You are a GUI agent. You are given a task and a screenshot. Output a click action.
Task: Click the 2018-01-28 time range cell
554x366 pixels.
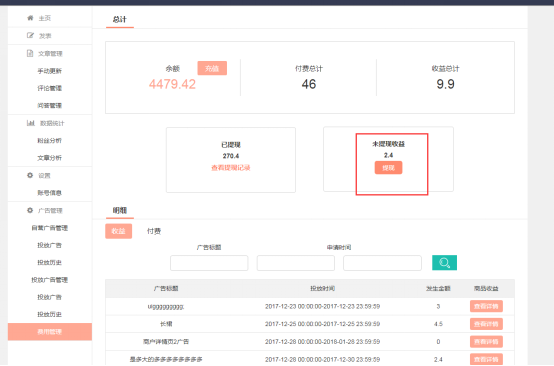pyautogui.click(x=323, y=342)
